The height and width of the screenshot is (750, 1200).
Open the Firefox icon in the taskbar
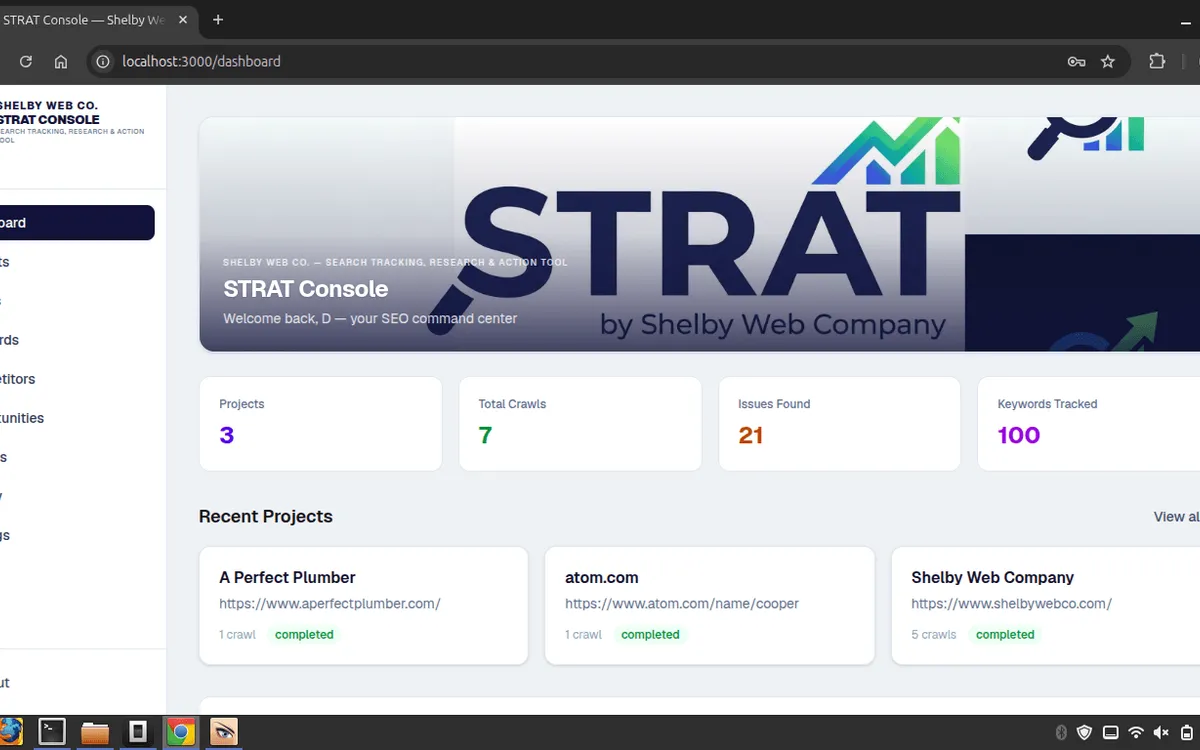10,733
